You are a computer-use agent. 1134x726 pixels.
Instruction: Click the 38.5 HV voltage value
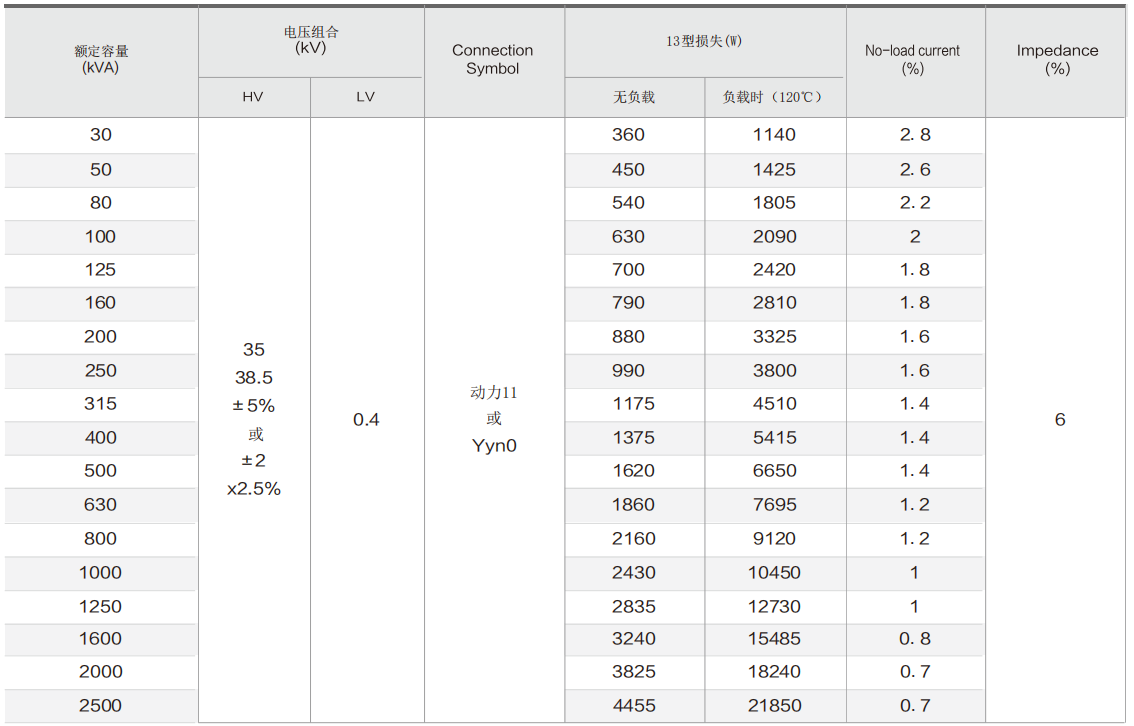point(254,378)
